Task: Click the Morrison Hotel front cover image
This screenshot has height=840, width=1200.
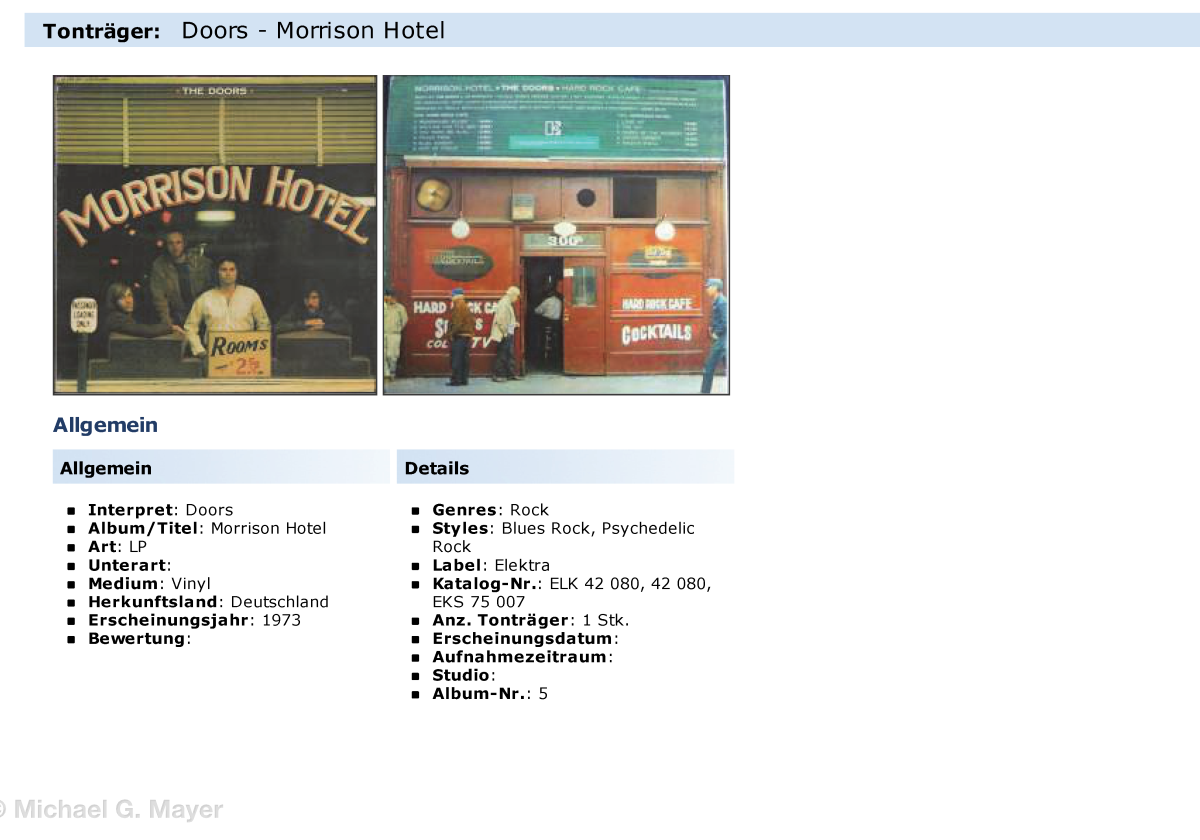Action: 215,235
